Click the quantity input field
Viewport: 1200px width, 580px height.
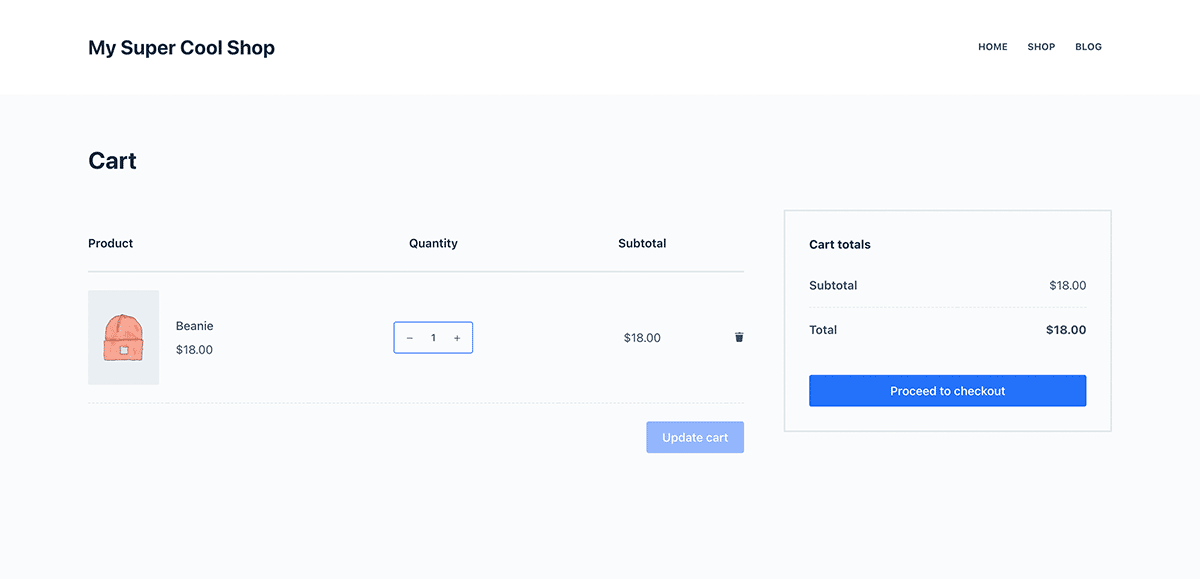[433, 337]
